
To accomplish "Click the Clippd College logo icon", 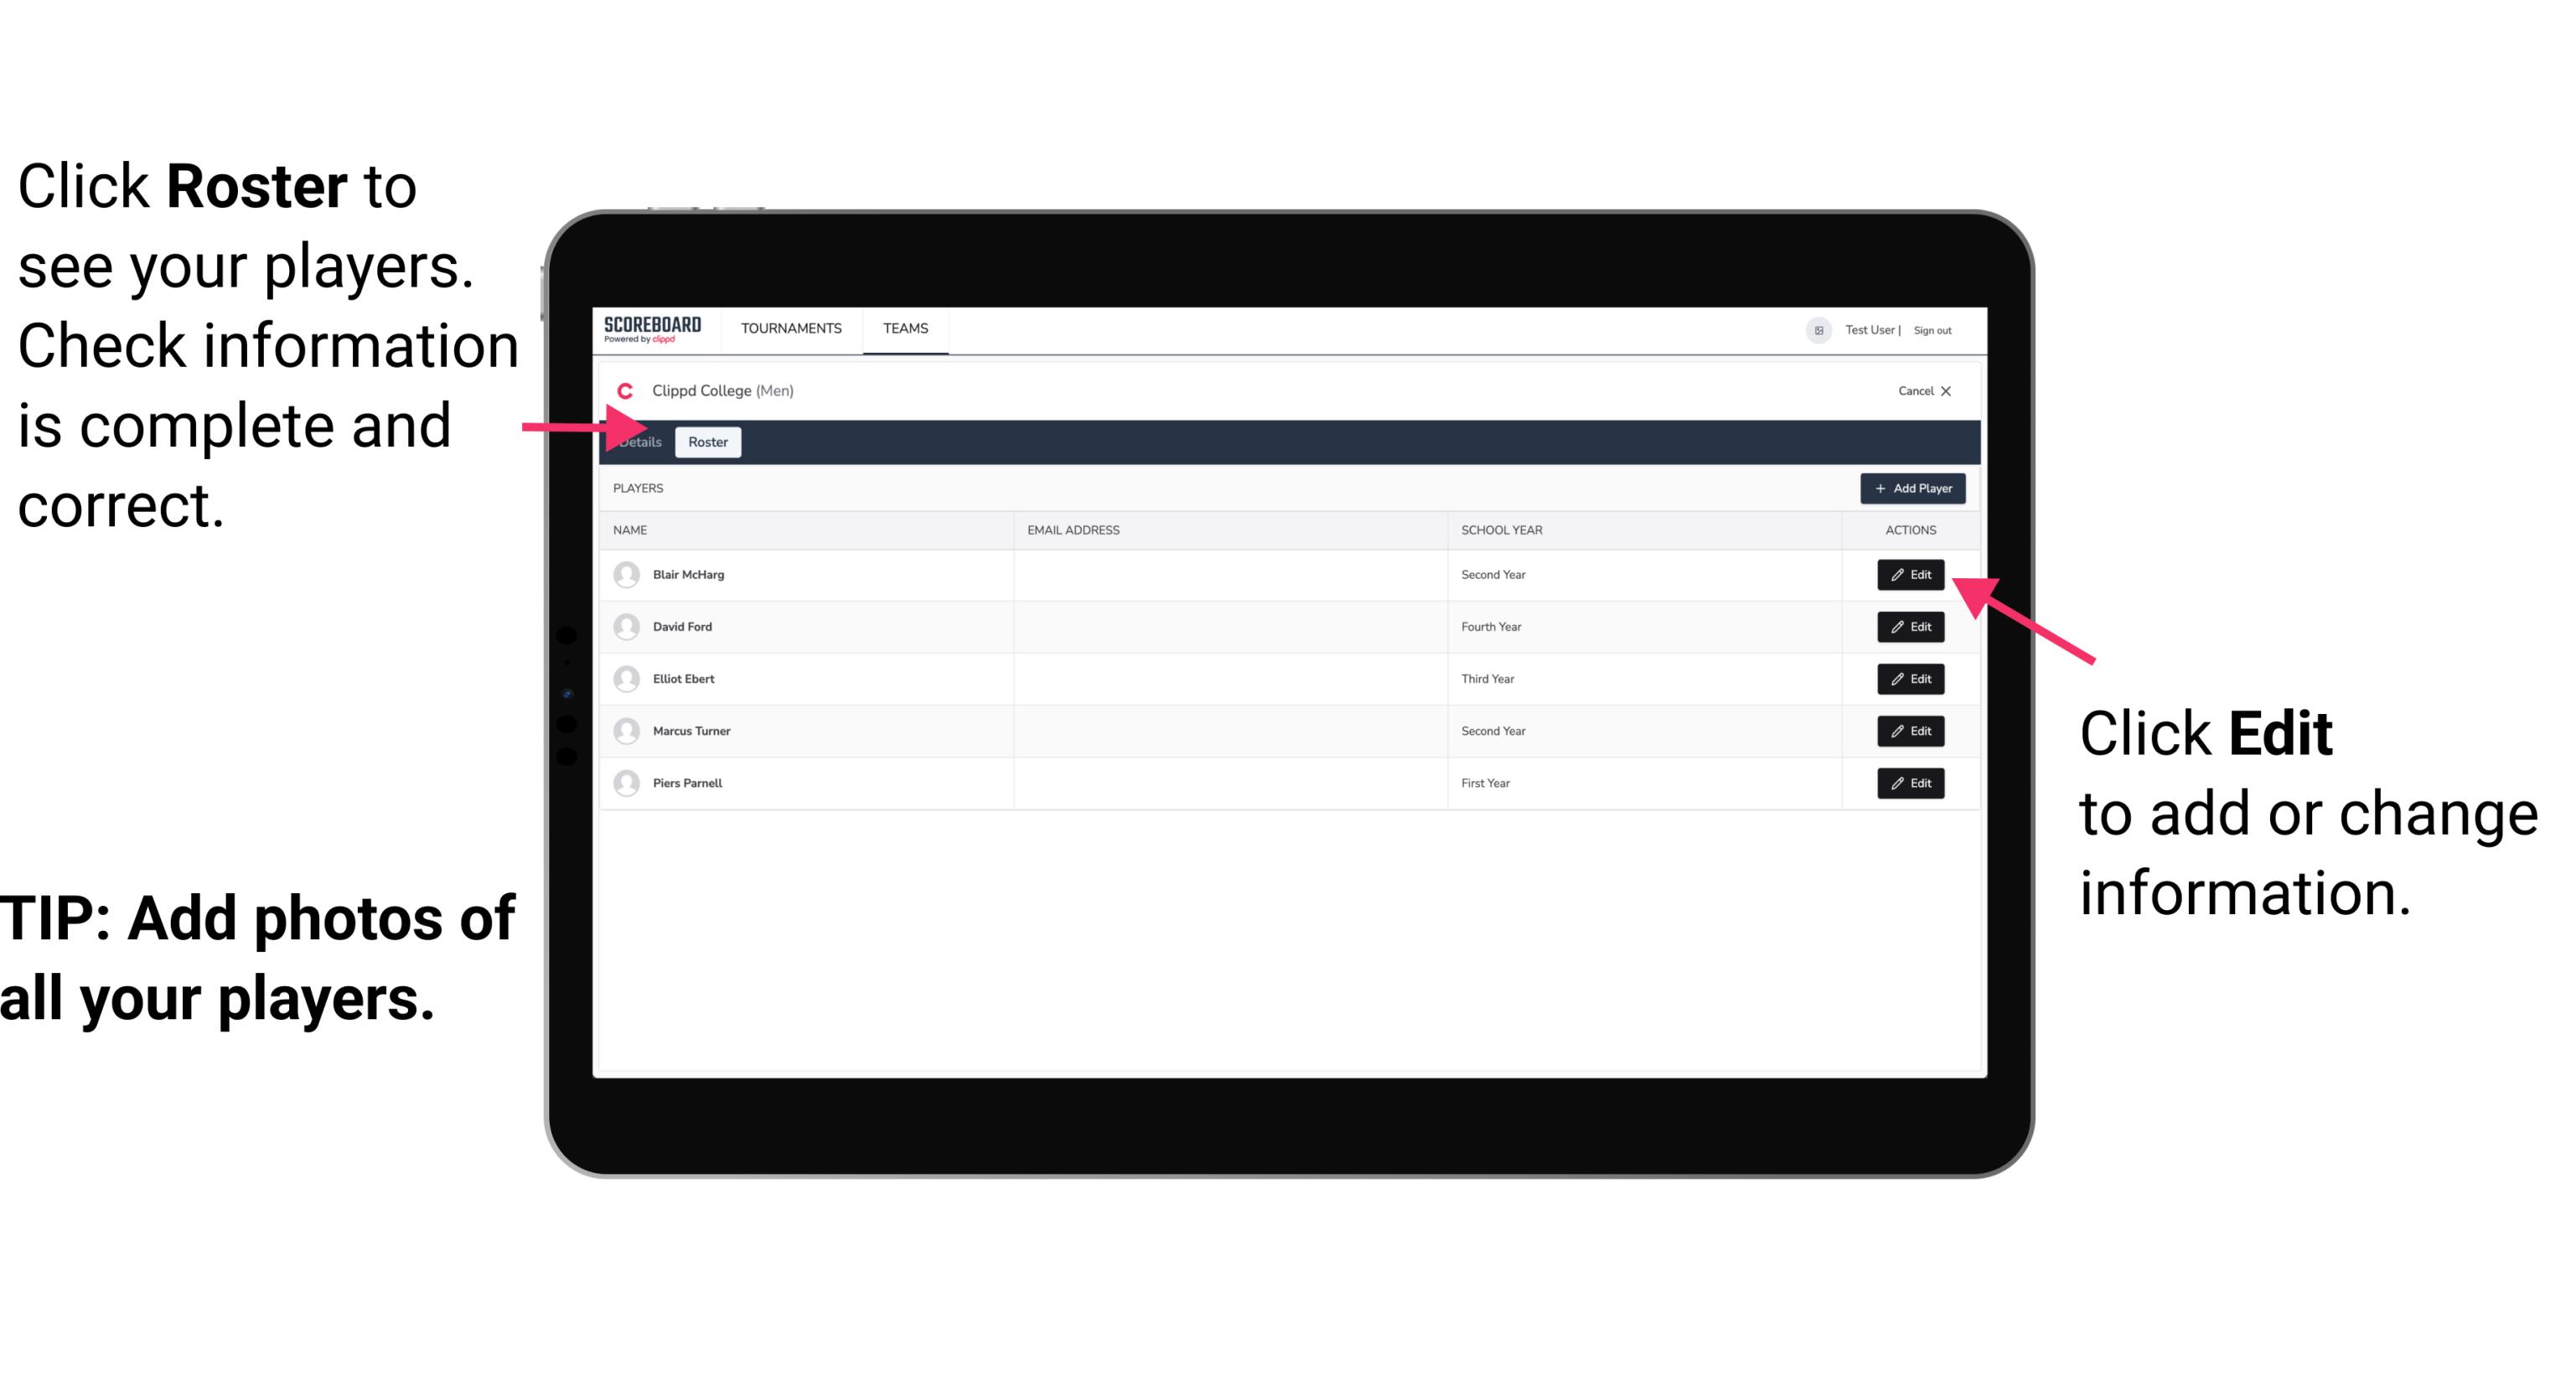I will pos(624,389).
